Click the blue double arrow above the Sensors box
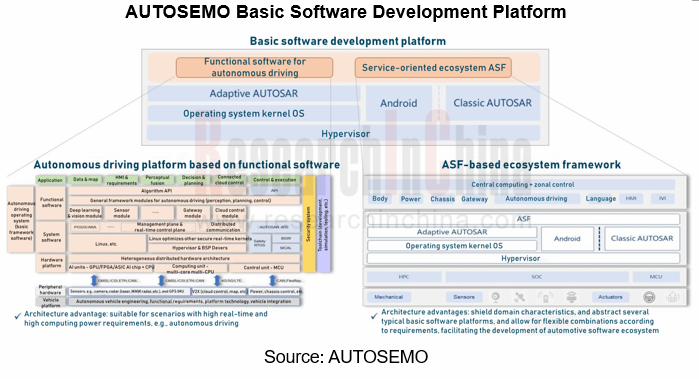 click(94, 280)
